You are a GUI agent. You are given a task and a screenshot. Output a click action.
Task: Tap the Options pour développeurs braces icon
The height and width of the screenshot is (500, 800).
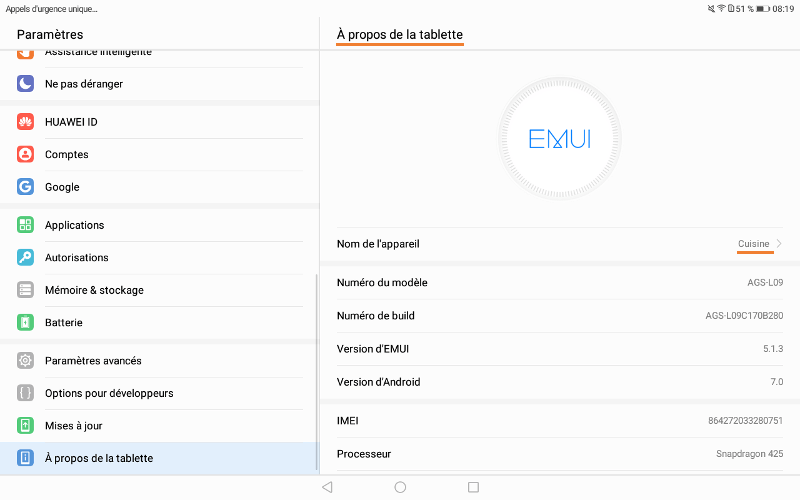click(x=26, y=393)
